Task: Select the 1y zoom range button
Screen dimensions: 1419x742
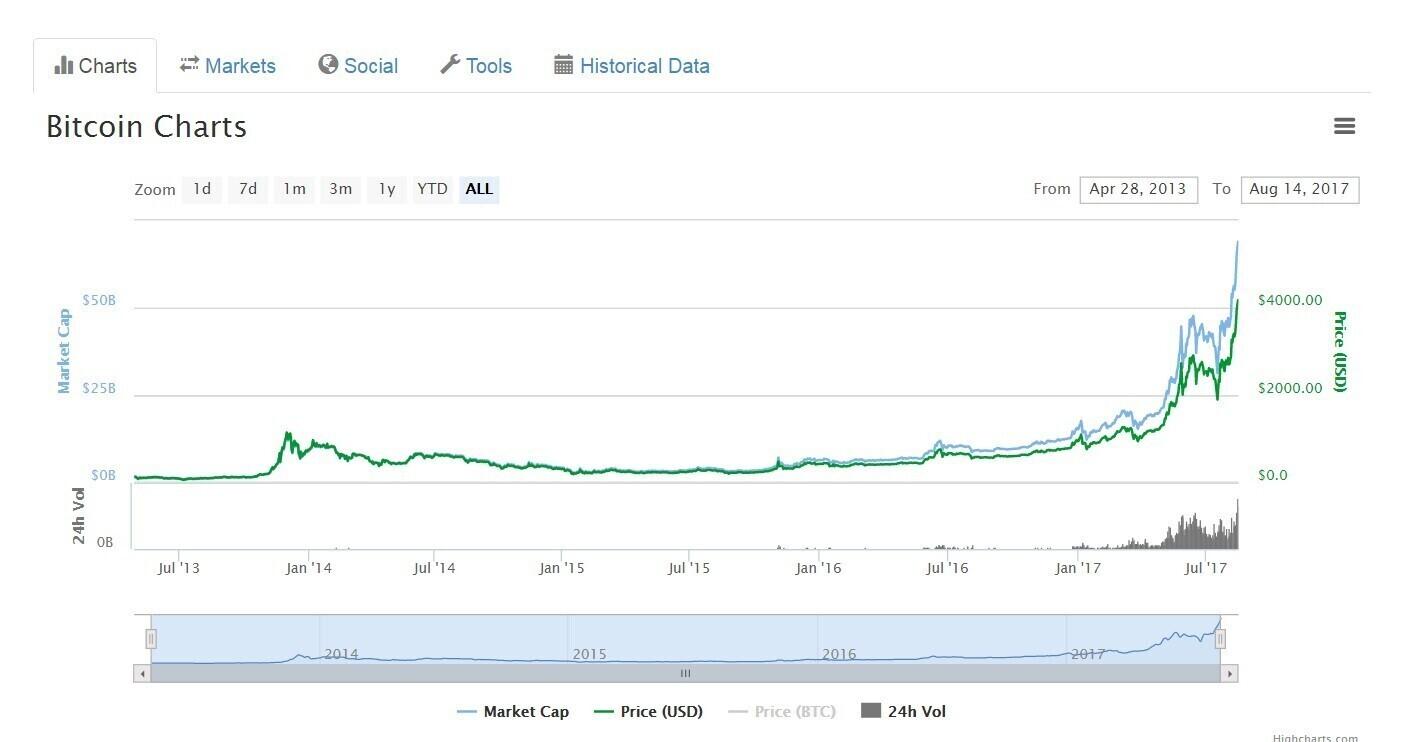Action: point(387,189)
